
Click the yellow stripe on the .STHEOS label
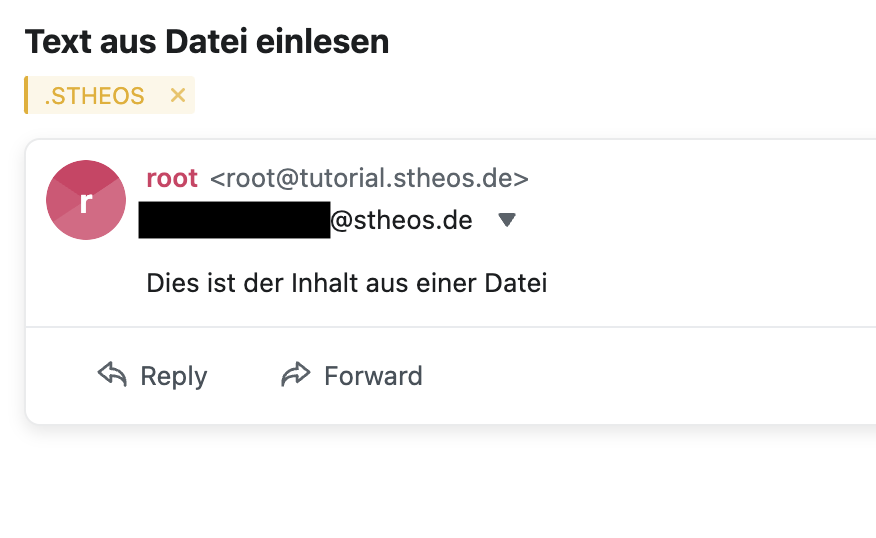tap(26, 95)
